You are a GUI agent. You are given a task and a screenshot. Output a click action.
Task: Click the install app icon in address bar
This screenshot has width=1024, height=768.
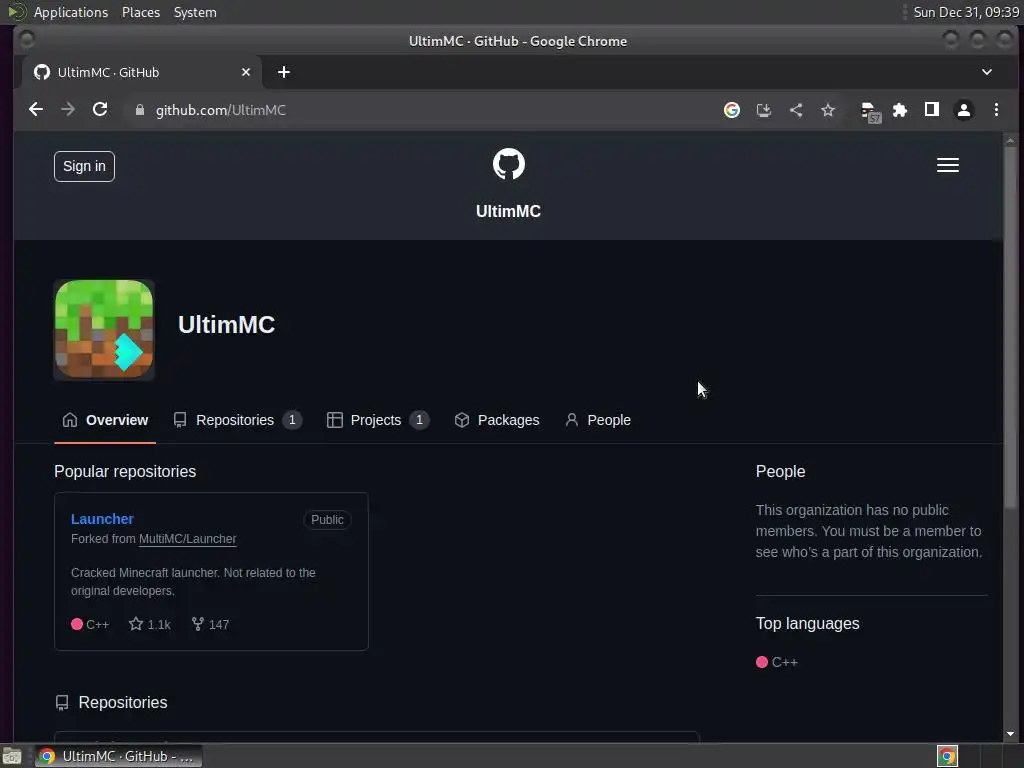click(x=763, y=110)
